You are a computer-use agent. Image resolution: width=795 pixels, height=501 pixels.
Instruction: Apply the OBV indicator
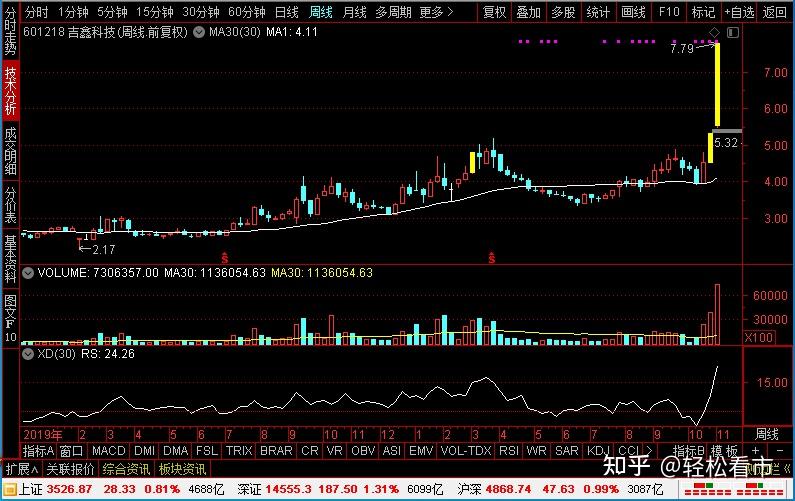[363, 450]
